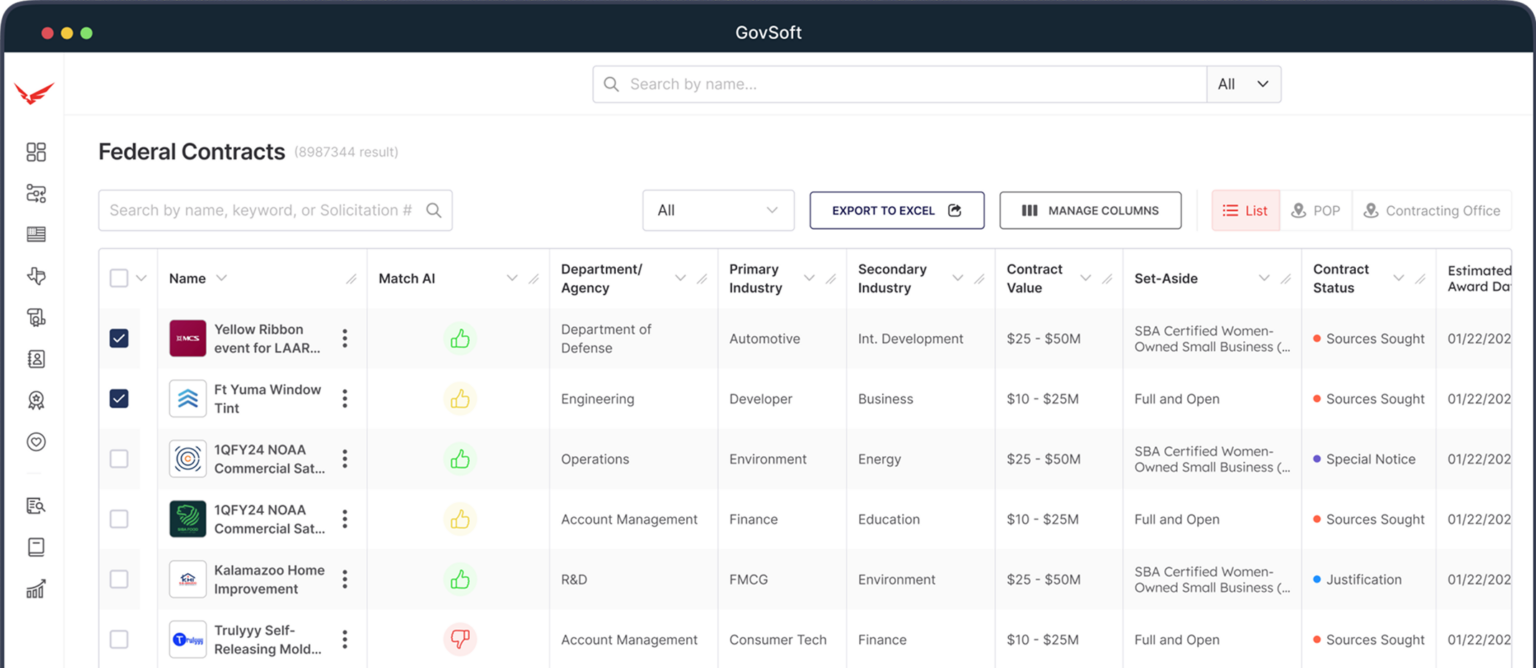Open the All dropdown beside the top search bar
The image size is (1536, 668).
pos(1244,84)
